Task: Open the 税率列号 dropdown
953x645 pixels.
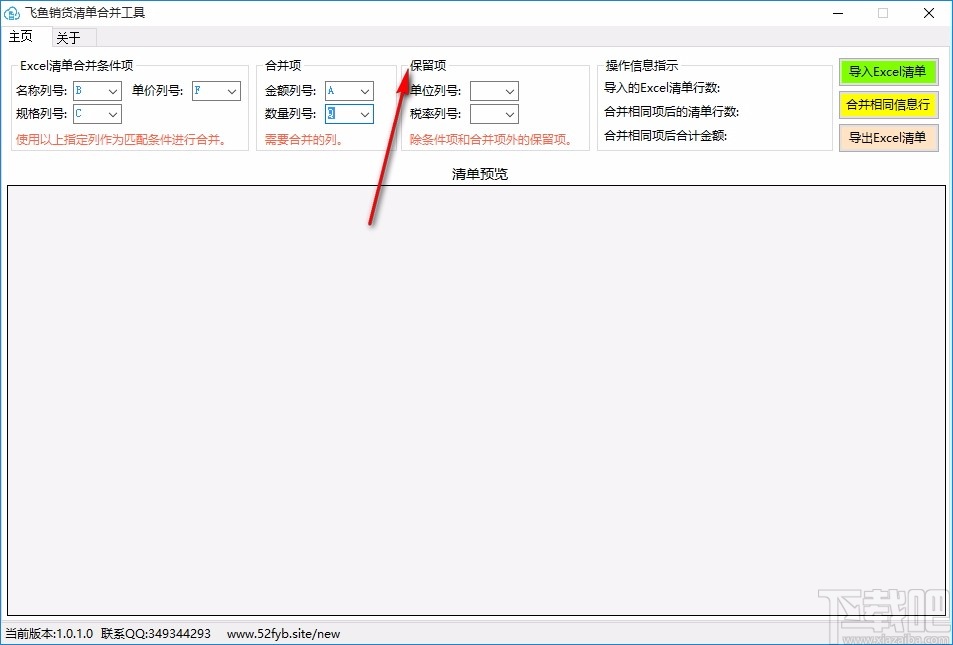Action: pyautogui.click(x=510, y=113)
